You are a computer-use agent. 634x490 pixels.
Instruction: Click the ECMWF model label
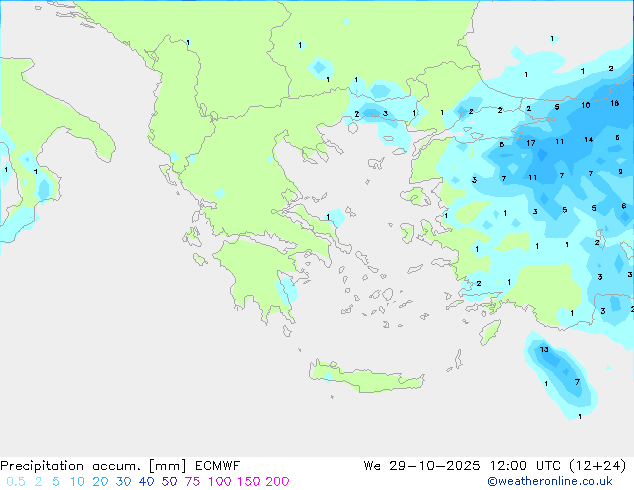pos(218,466)
